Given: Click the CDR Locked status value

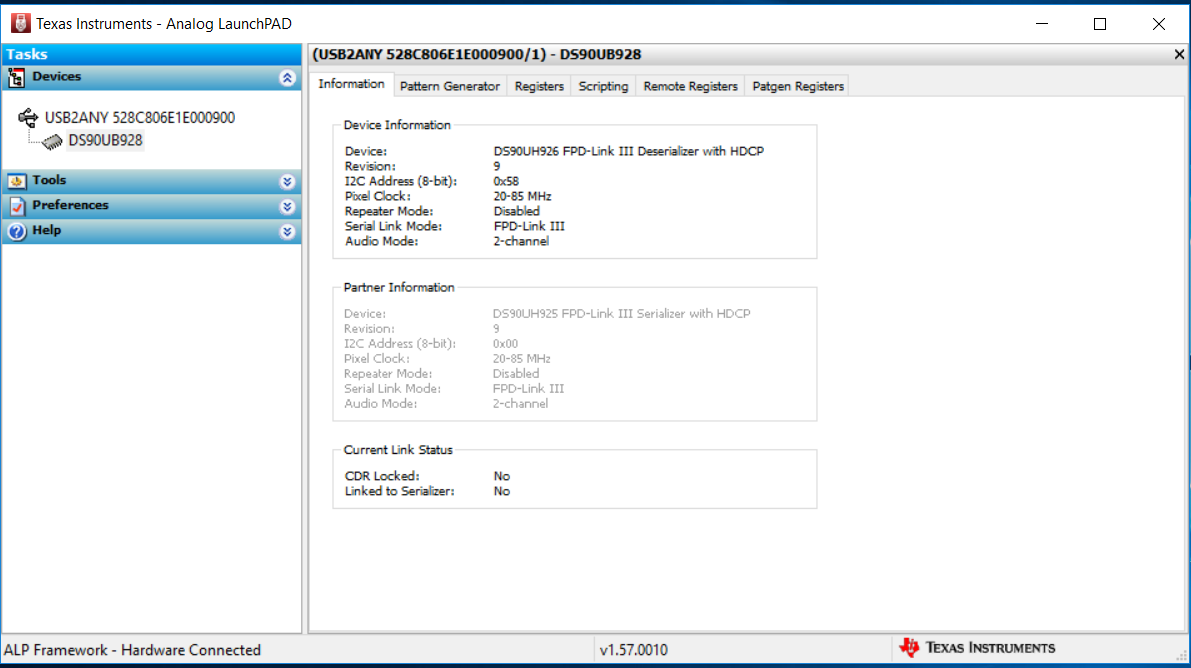Looking at the screenshot, I should coord(501,476).
